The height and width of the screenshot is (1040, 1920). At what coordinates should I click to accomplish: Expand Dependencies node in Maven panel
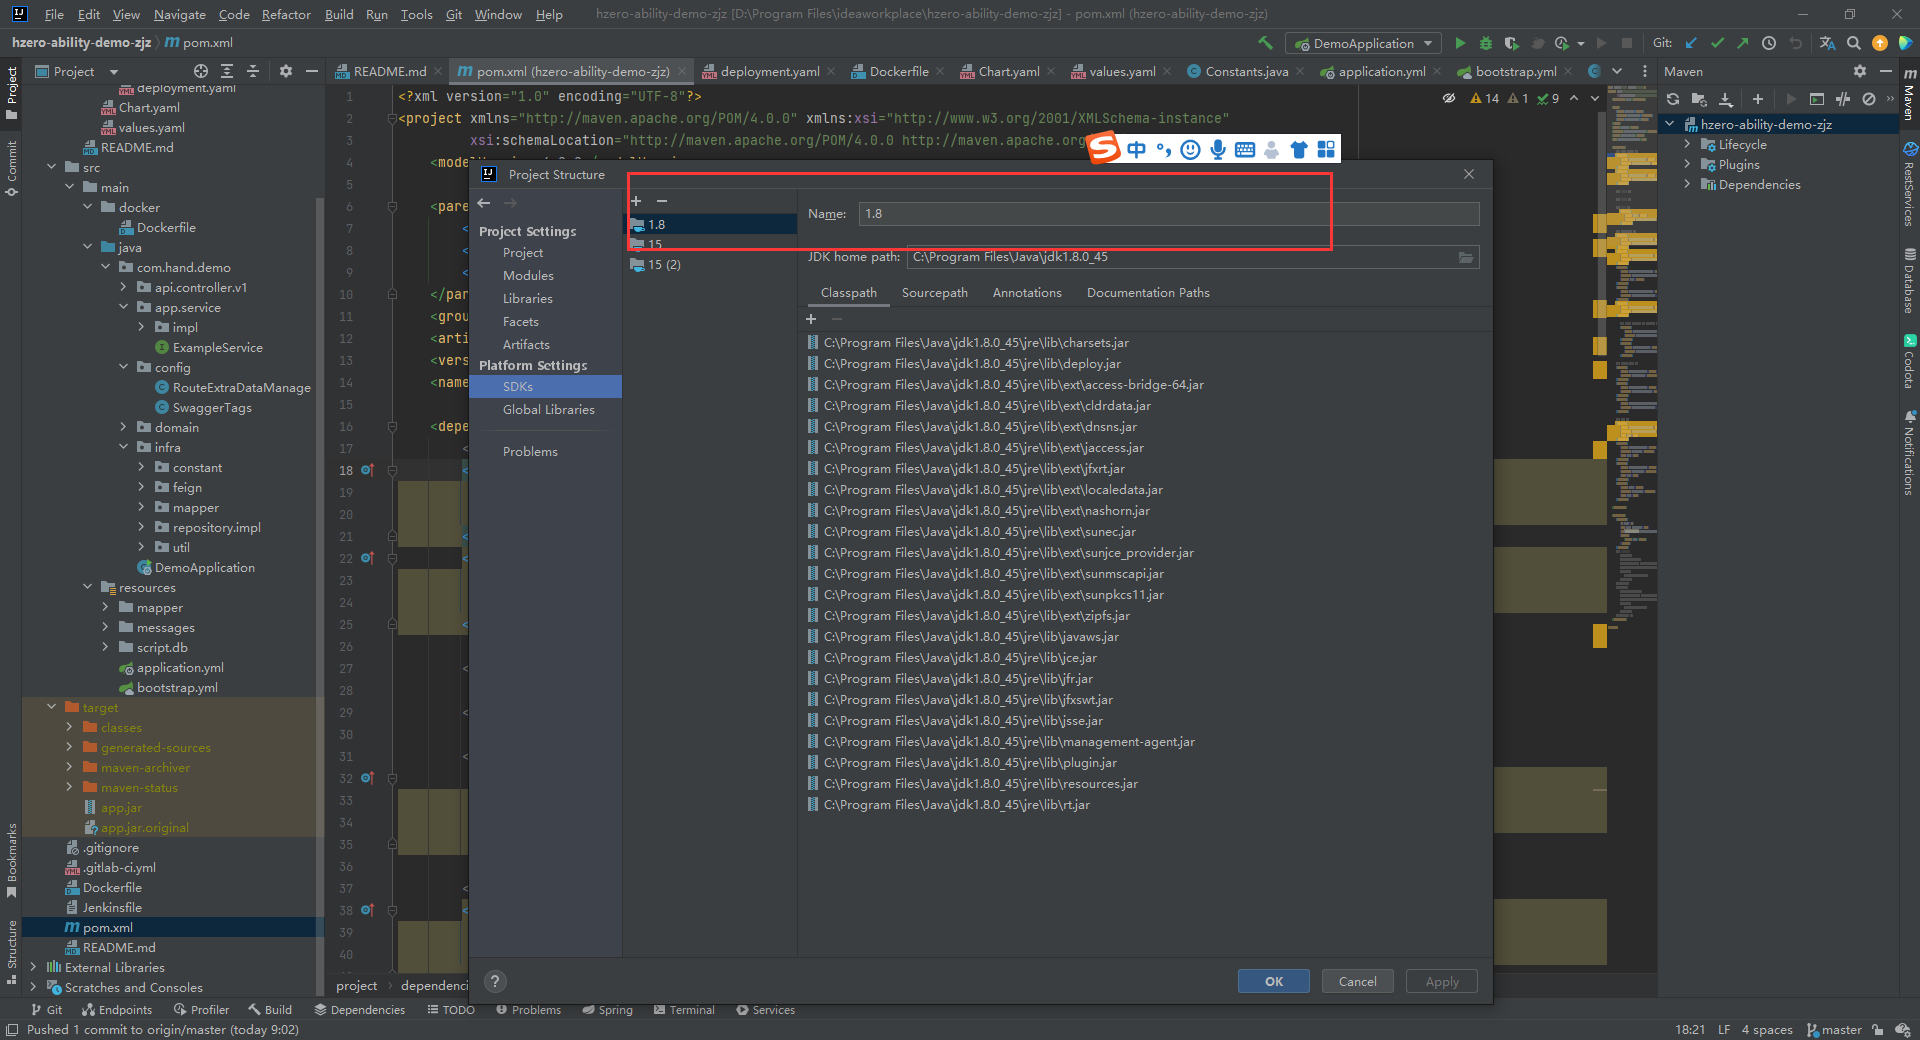pyautogui.click(x=1687, y=185)
